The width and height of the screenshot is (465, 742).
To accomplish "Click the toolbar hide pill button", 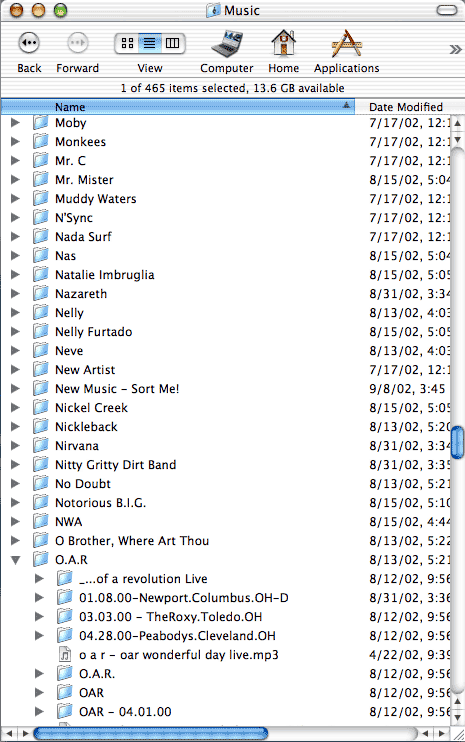I will pyautogui.click(x=447, y=10).
